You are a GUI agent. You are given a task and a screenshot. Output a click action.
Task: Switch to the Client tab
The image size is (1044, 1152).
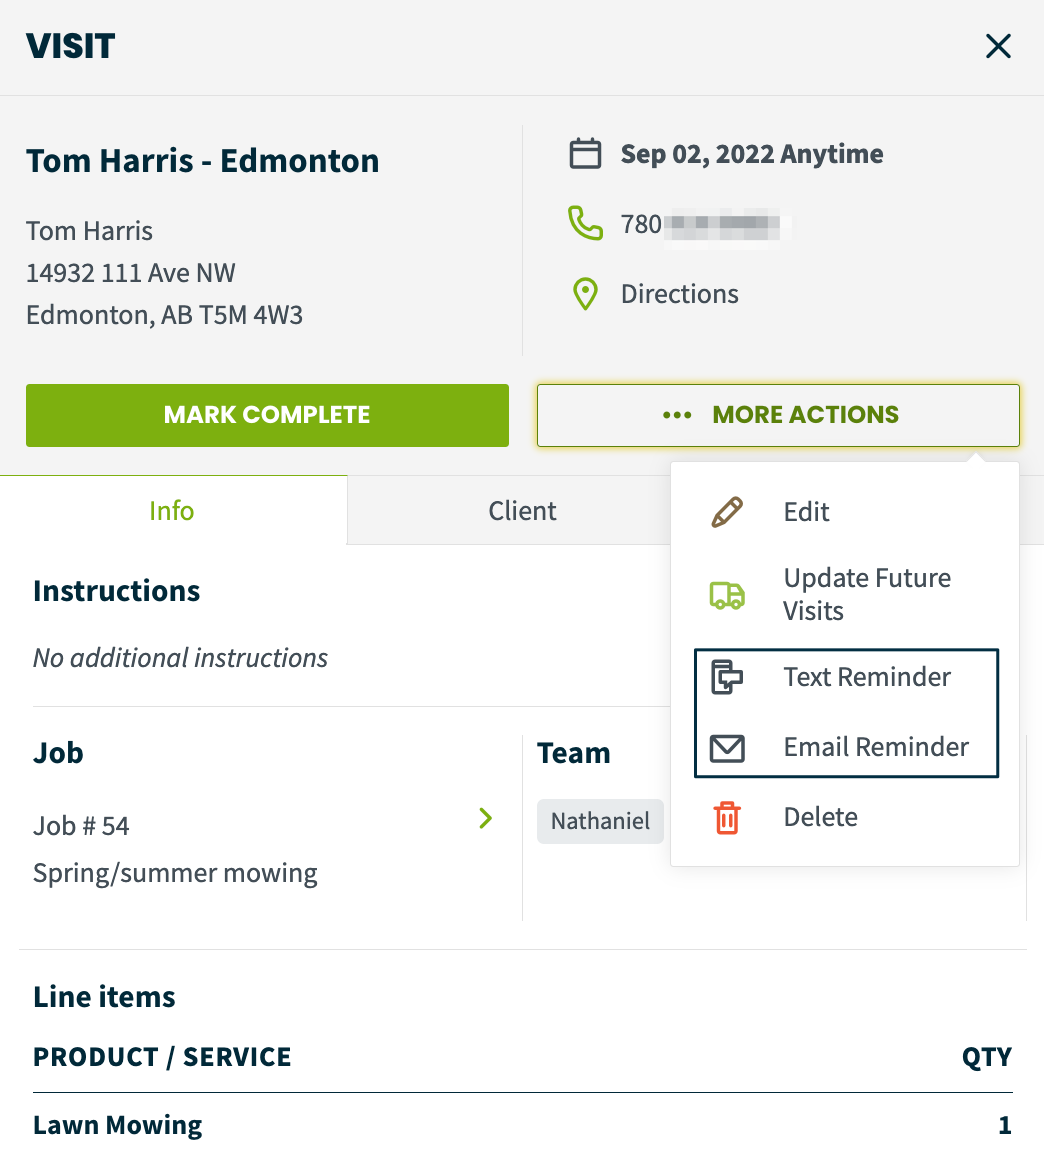[x=522, y=511]
